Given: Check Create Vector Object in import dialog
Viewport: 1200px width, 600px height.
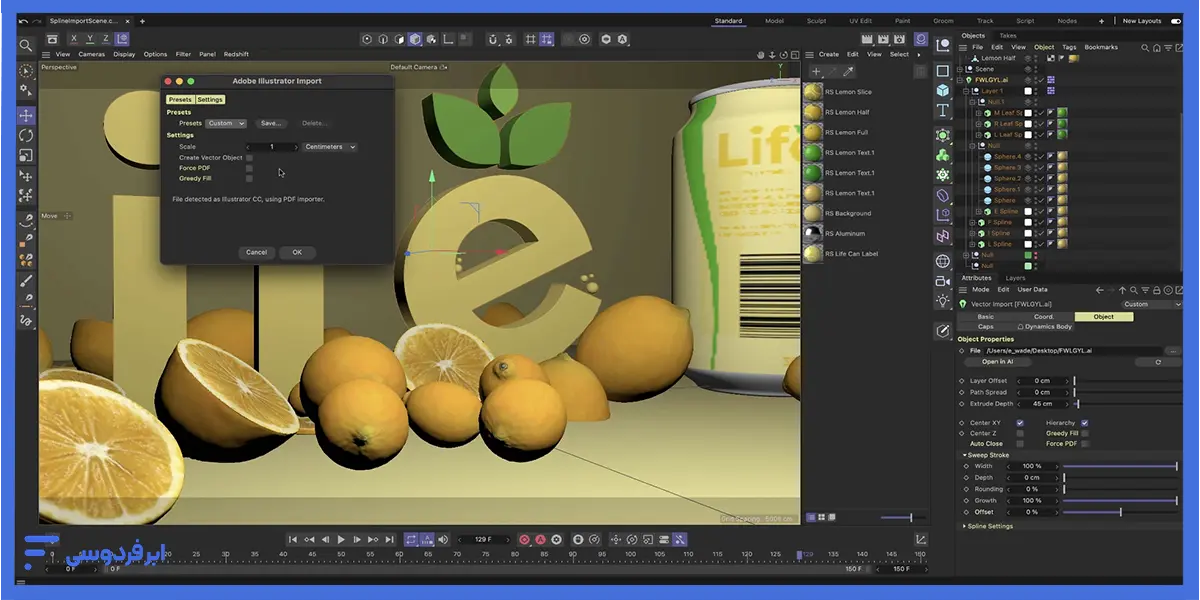Looking at the screenshot, I should 249,158.
